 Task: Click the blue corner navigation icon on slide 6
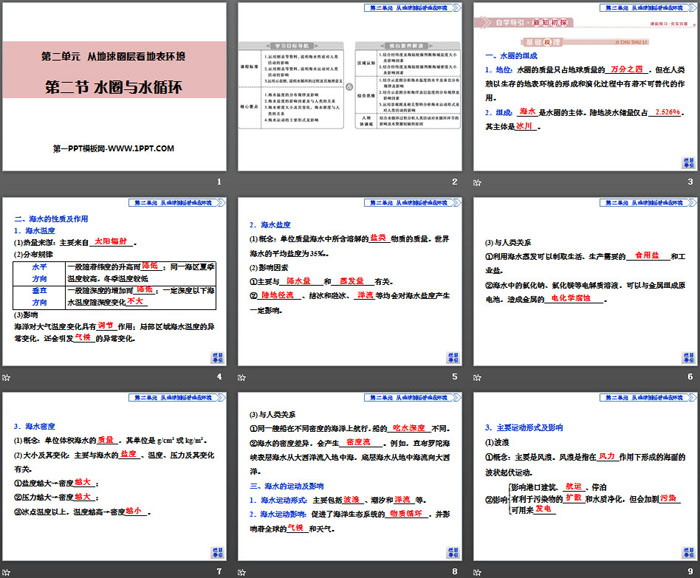pyautogui.click(x=688, y=358)
